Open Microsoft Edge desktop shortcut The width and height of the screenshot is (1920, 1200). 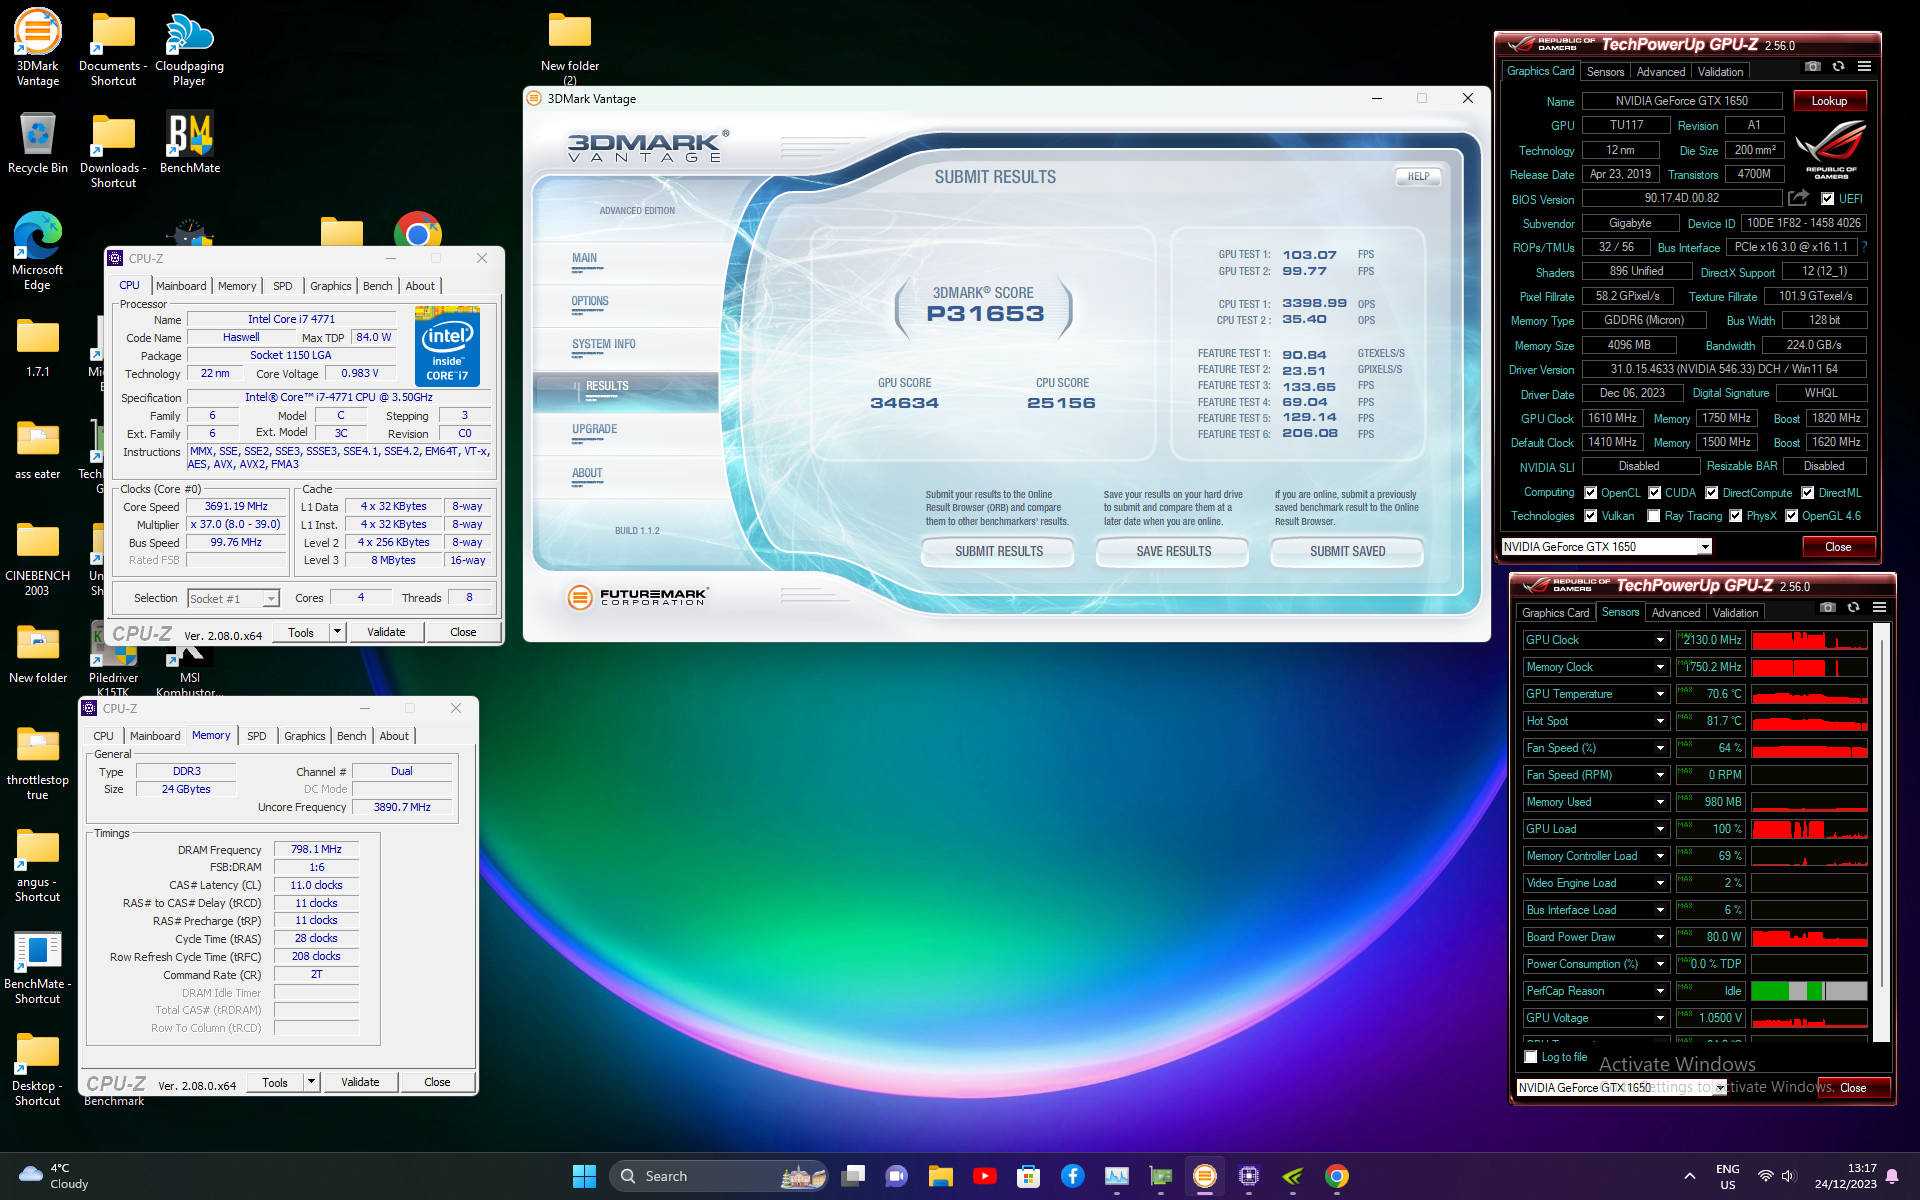coord(38,250)
